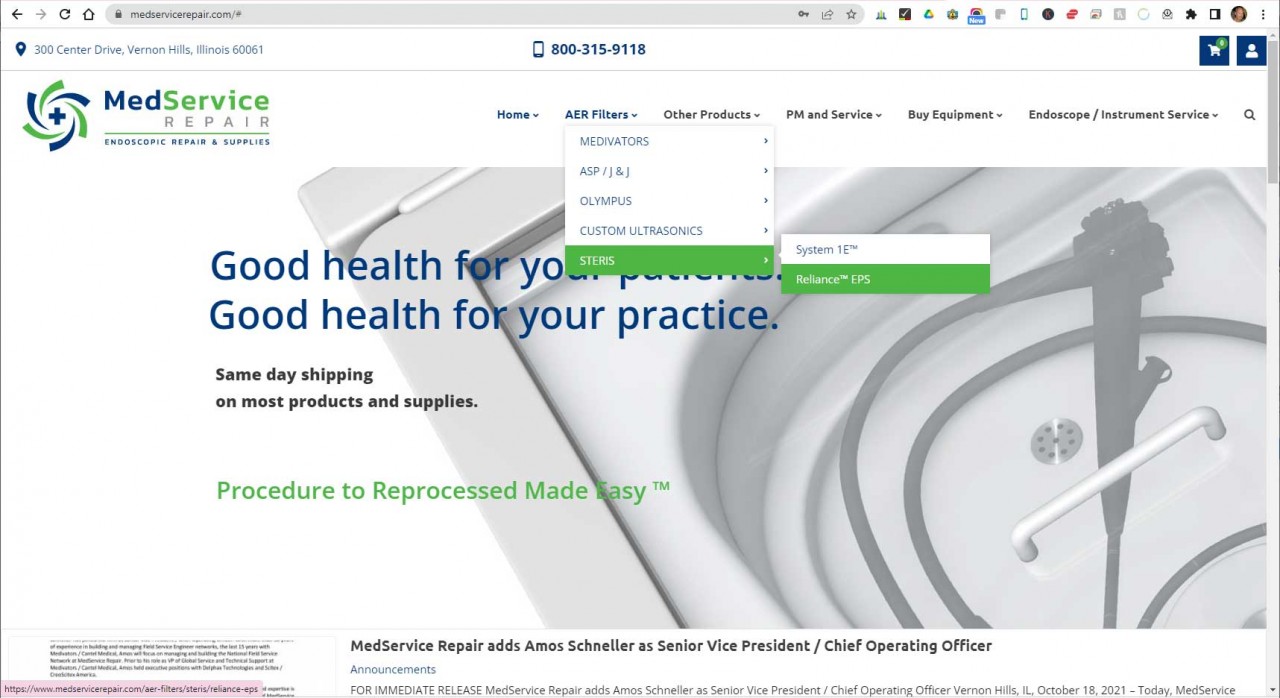Click the phone icon beside 800-315-9118
Screen dimensions: 1280x698
click(538, 49)
